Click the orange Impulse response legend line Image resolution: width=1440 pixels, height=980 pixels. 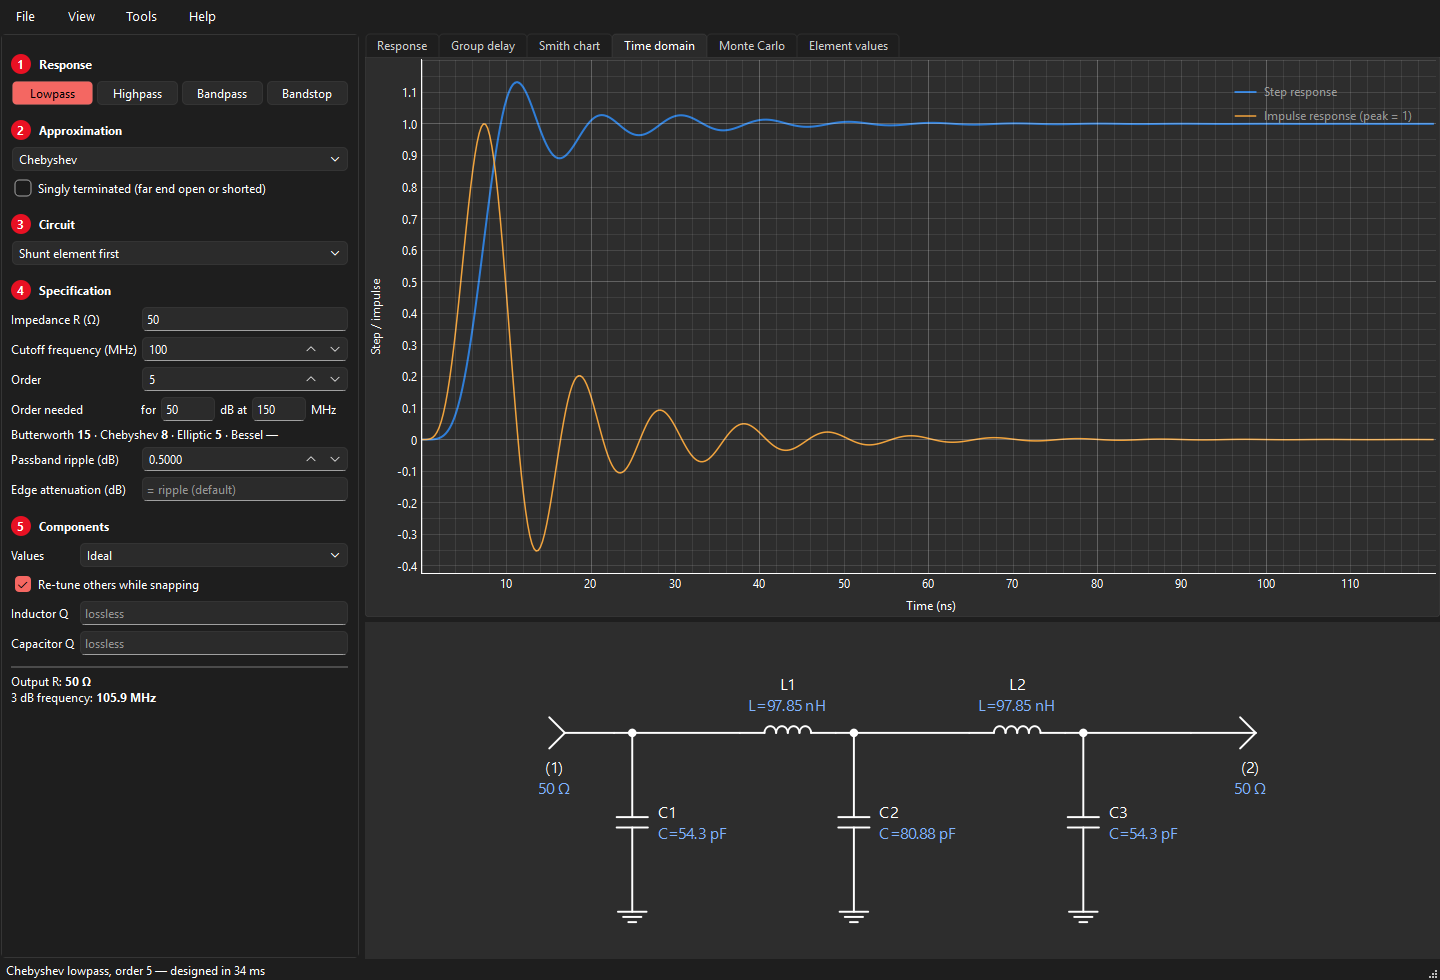[x=1245, y=116]
